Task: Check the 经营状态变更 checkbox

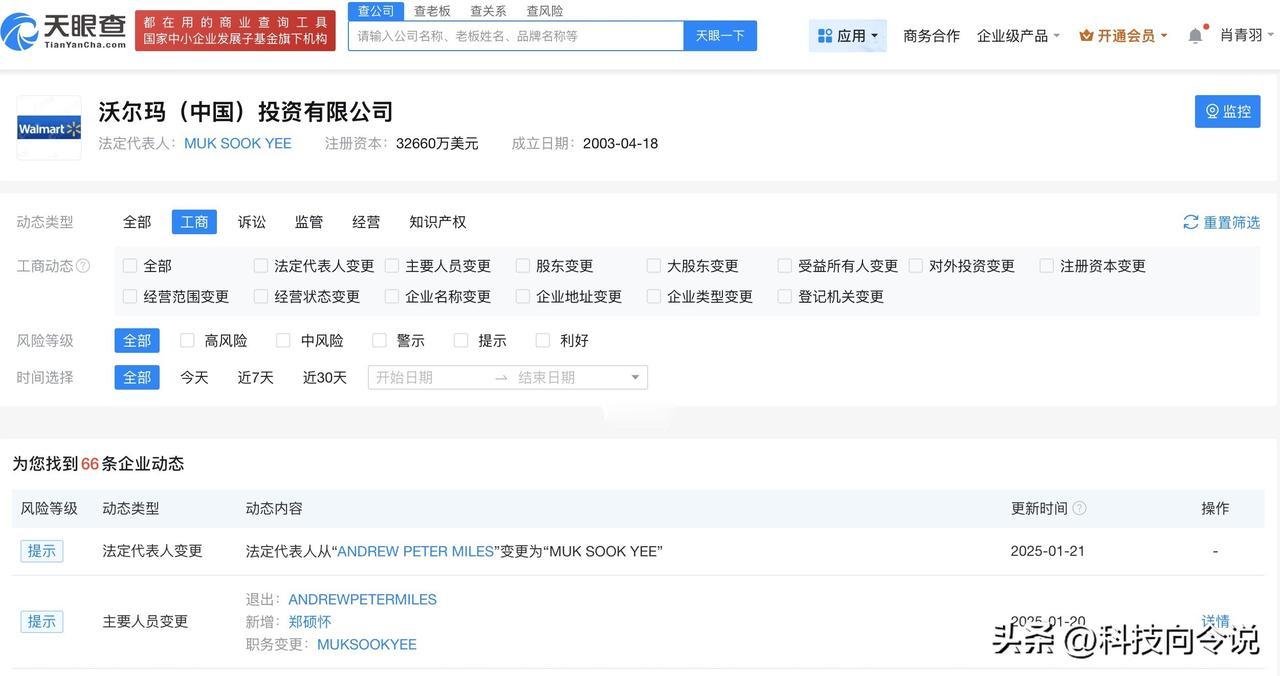Action: (261, 297)
